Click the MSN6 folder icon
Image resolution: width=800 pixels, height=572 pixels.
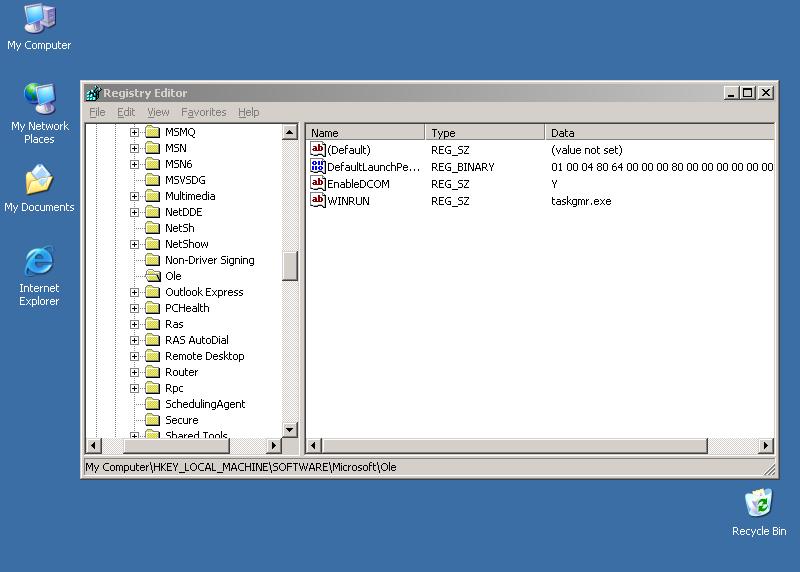pyautogui.click(x=153, y=164)
